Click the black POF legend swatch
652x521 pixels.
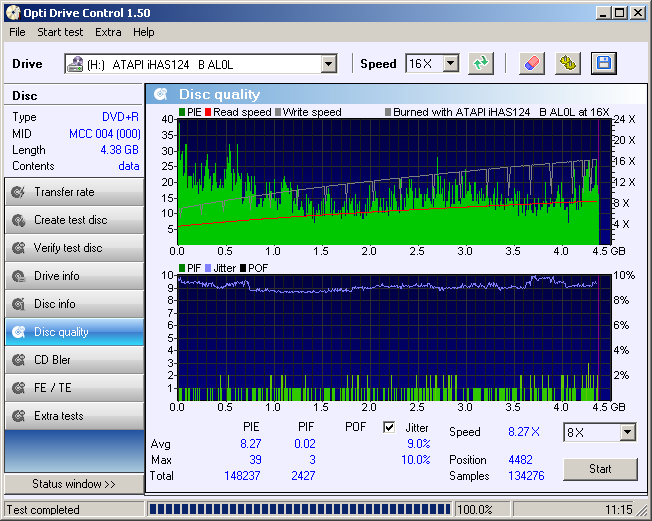click(243, 268)
